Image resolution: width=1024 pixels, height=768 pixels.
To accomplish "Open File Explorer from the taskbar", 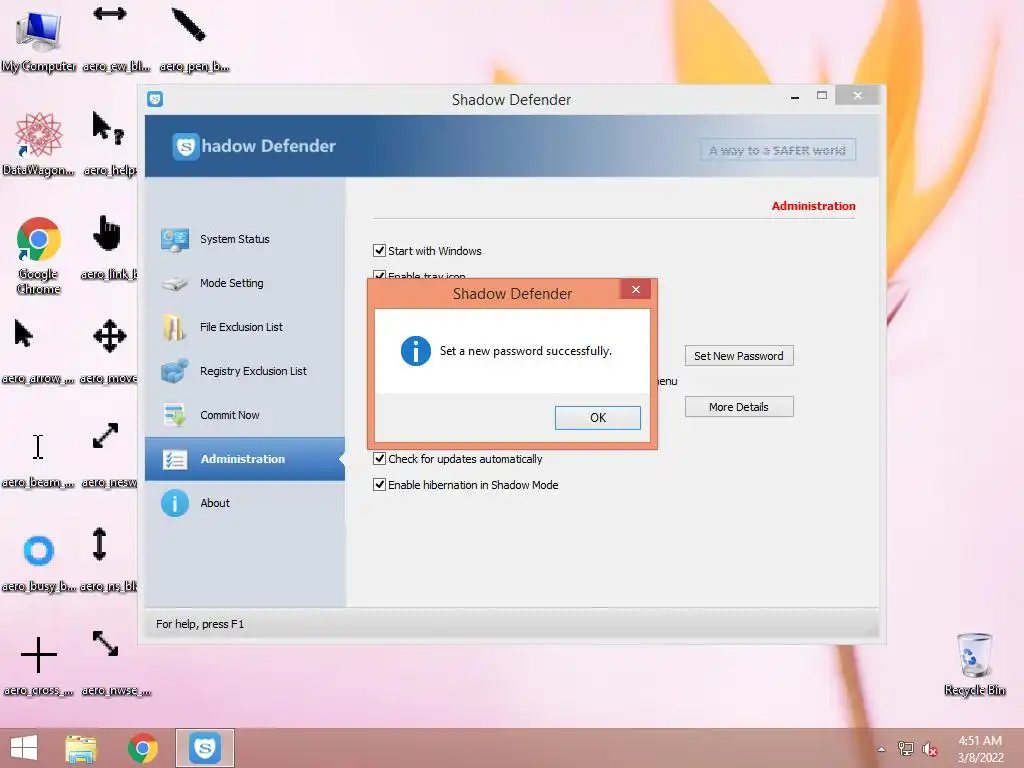I will pyautogui.click(x=81, y=748).
